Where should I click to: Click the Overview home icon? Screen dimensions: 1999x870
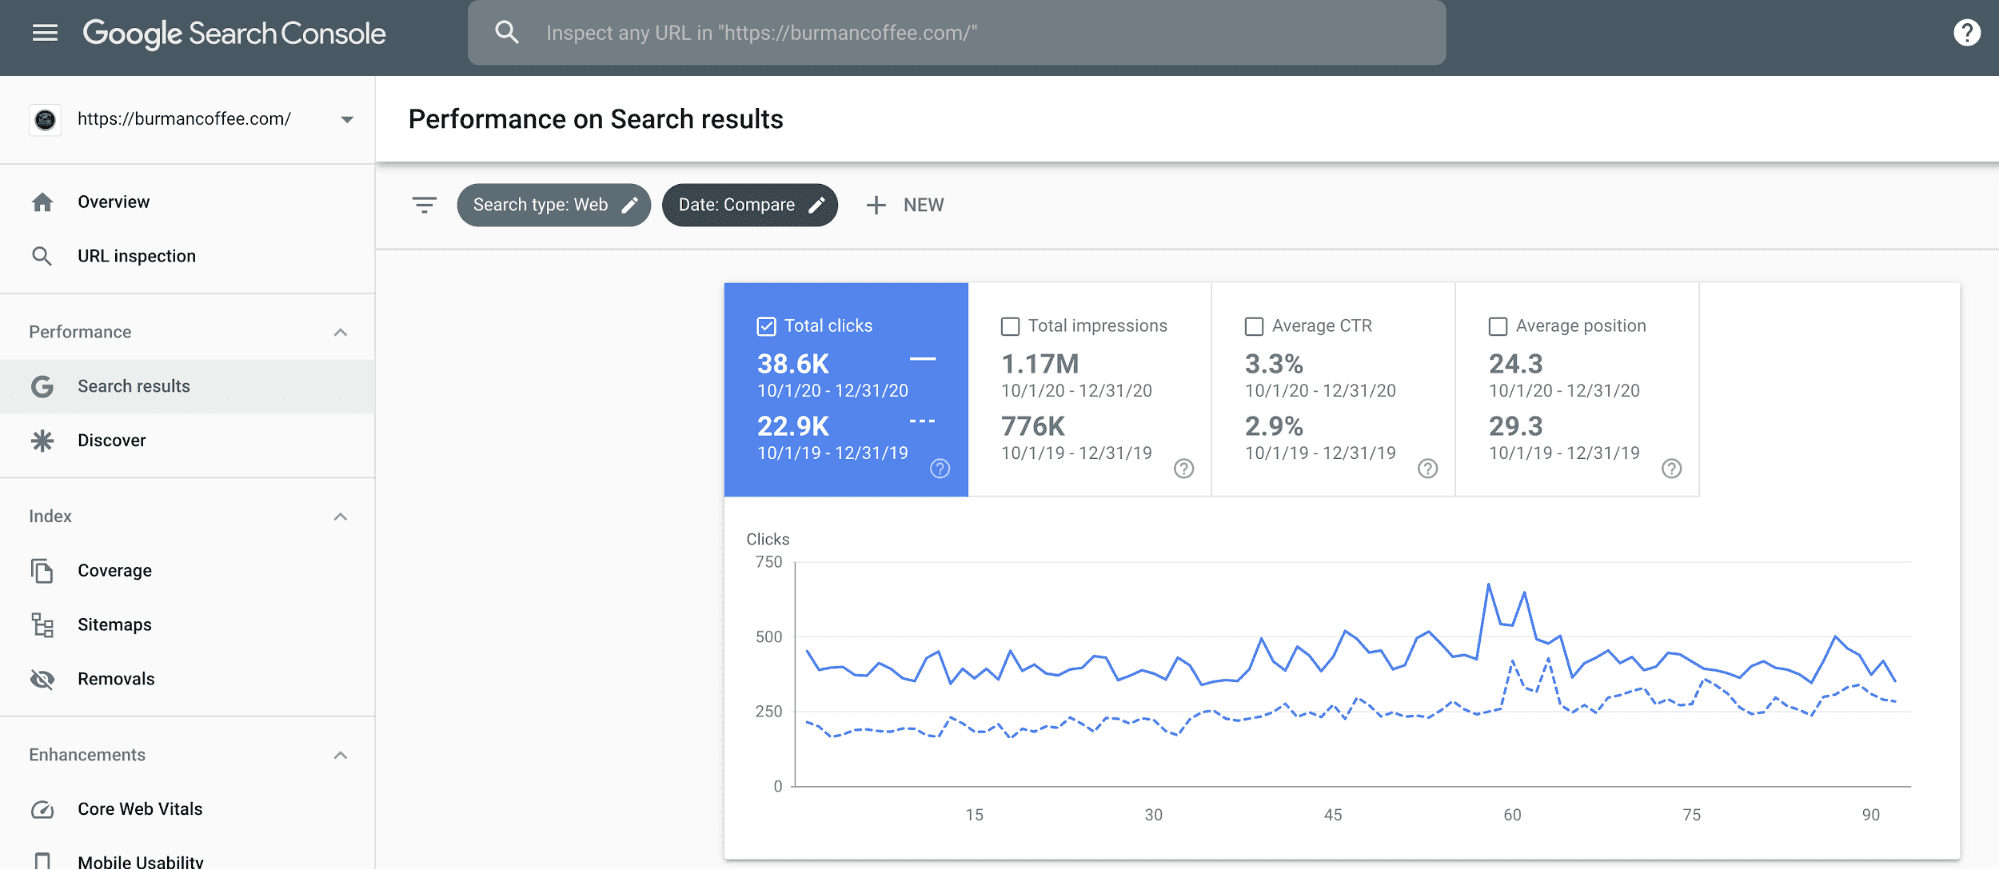[42, 202]
